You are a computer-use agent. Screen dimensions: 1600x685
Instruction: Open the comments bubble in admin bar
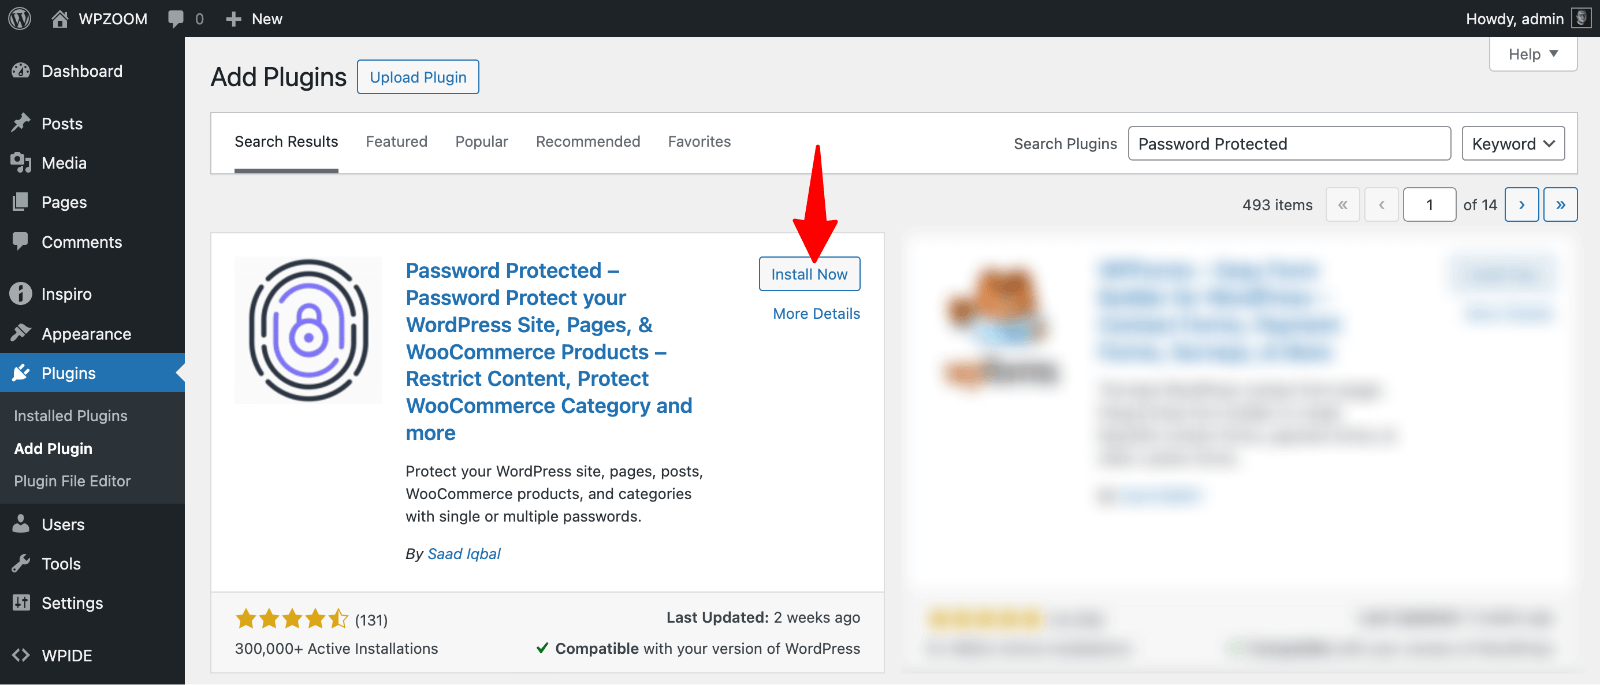(176, 19)
